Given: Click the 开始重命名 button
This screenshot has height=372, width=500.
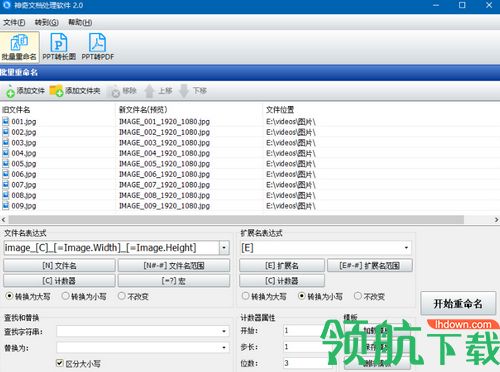Looking at the screenshot, I should click(458, 303).
